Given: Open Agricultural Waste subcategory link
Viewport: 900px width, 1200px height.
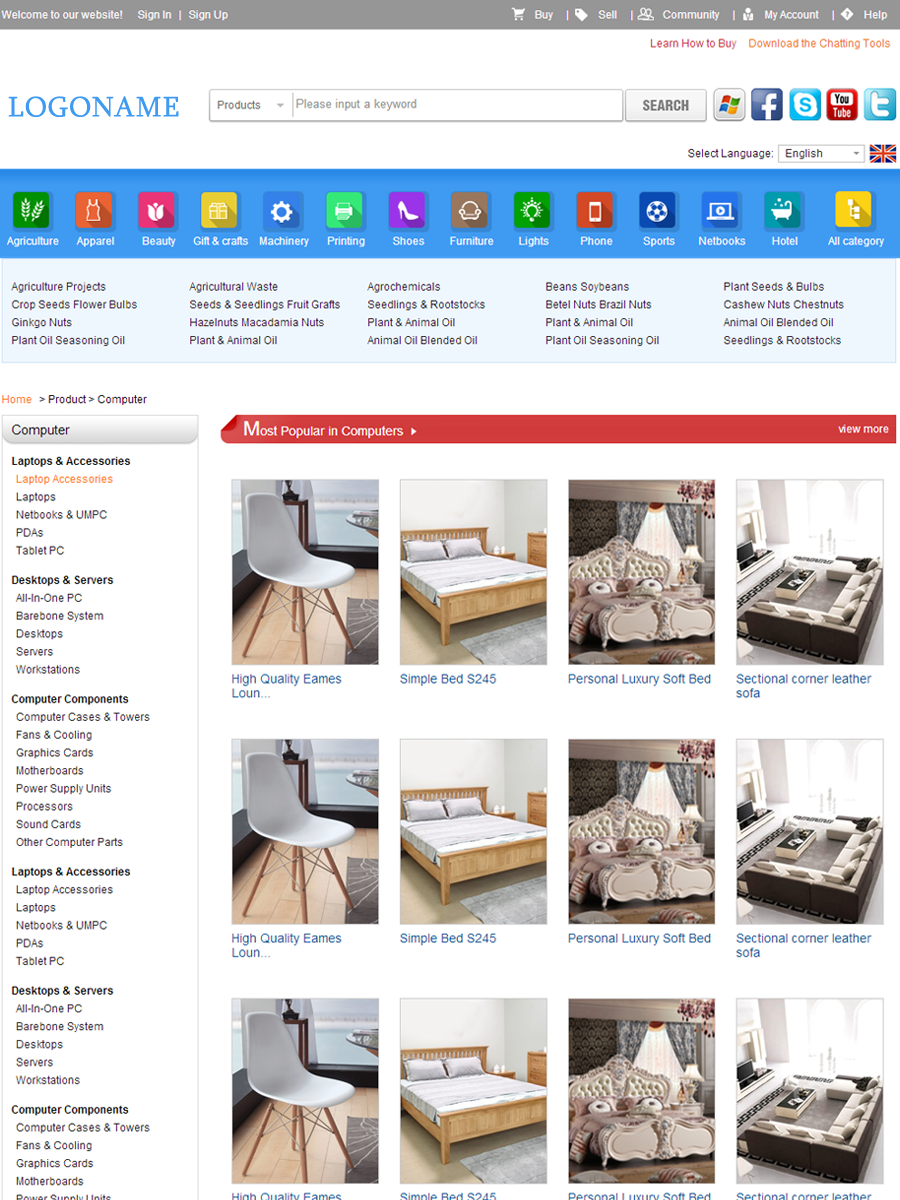Looking at the screenshot, I should click(233, 287).
